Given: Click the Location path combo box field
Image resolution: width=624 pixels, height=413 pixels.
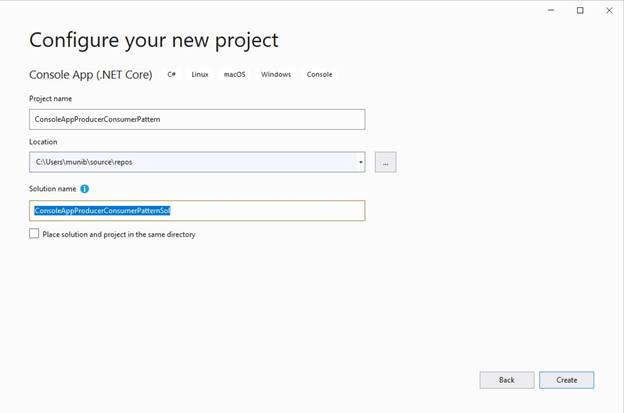Looking at the screenshot, I should pyautogui.click(x=190, y=162).
